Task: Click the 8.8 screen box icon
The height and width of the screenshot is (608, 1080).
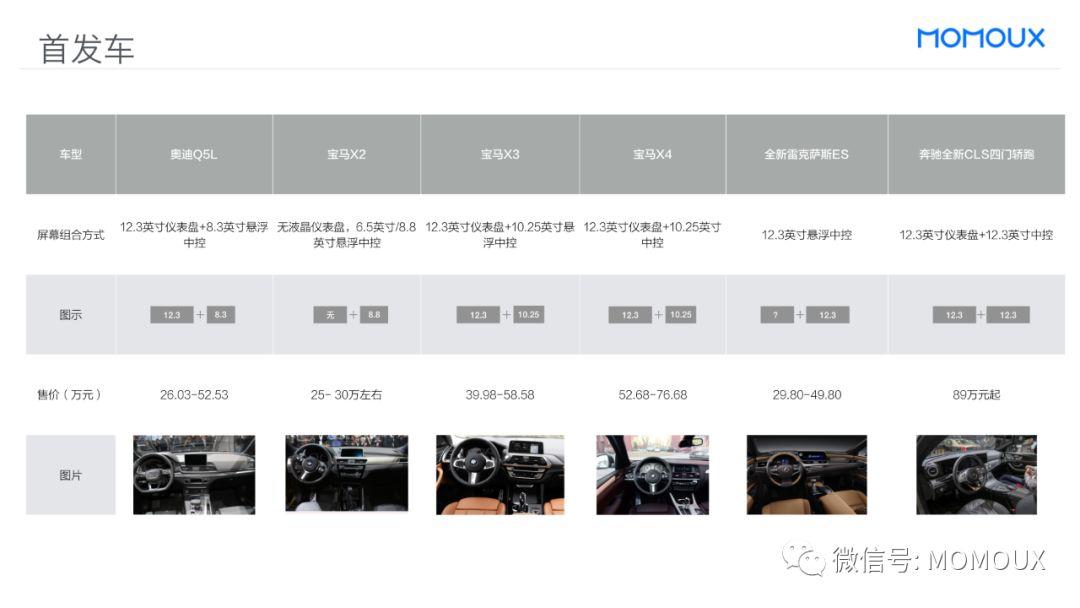Action: click(x=374, y=315)
